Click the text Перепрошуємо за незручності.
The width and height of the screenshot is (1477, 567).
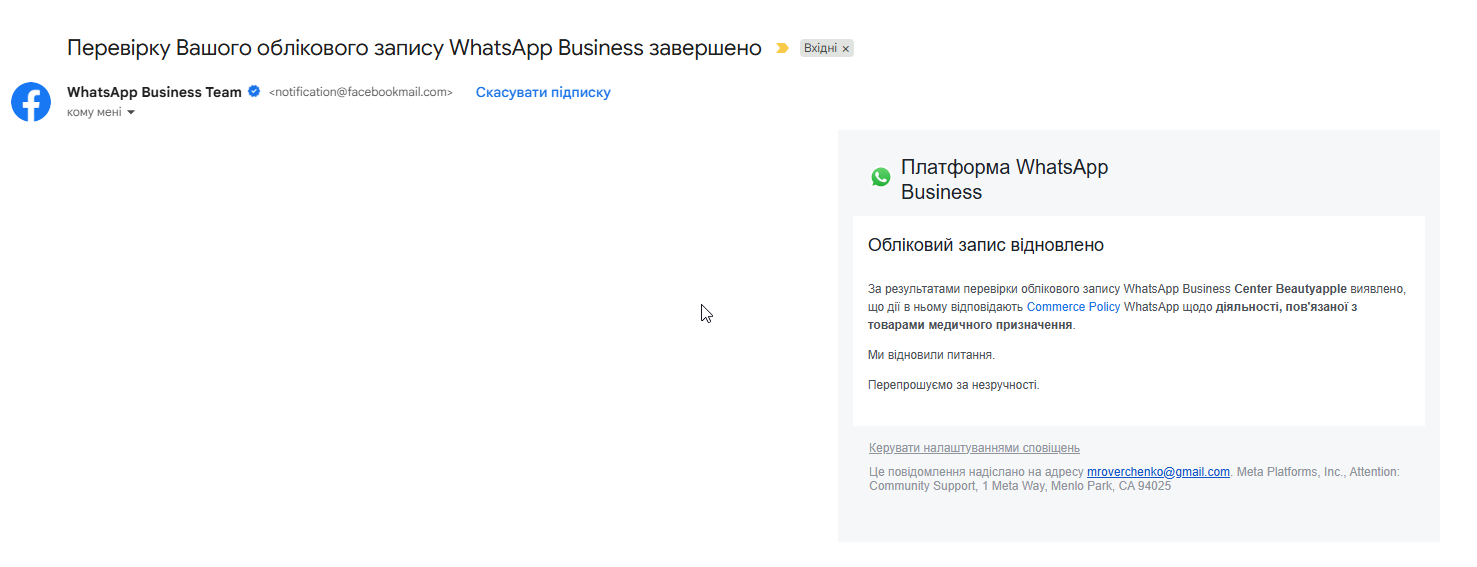coord(954,385)
